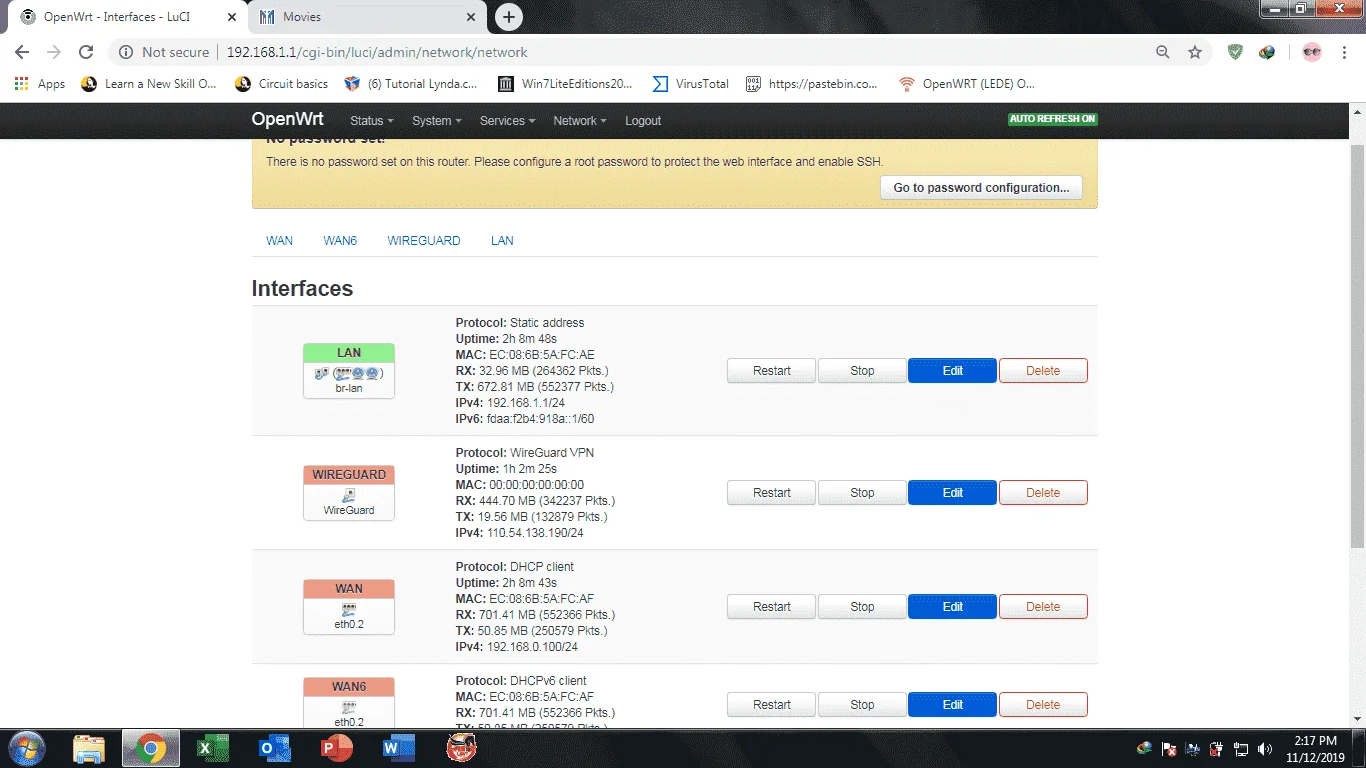Open the pastebin bookmark
Image resolution: width=1366 pixels, height=768 pixels.
click(x=812, y=84)
